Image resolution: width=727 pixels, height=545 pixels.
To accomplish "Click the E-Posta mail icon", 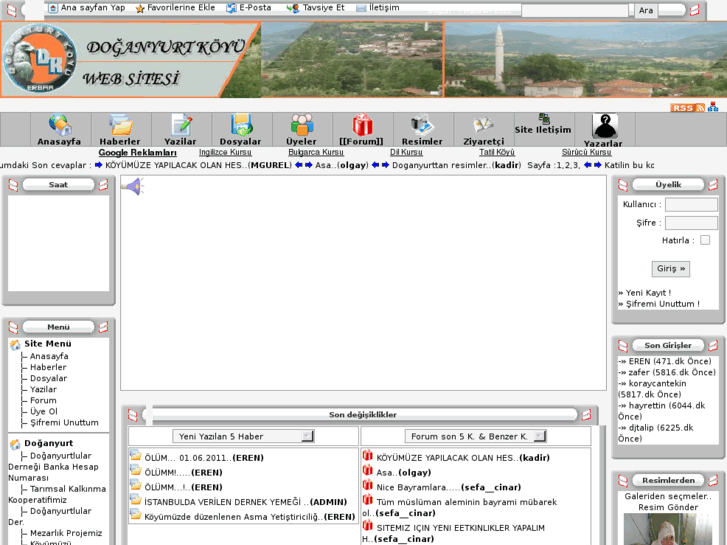I will (x=231, y=8).
